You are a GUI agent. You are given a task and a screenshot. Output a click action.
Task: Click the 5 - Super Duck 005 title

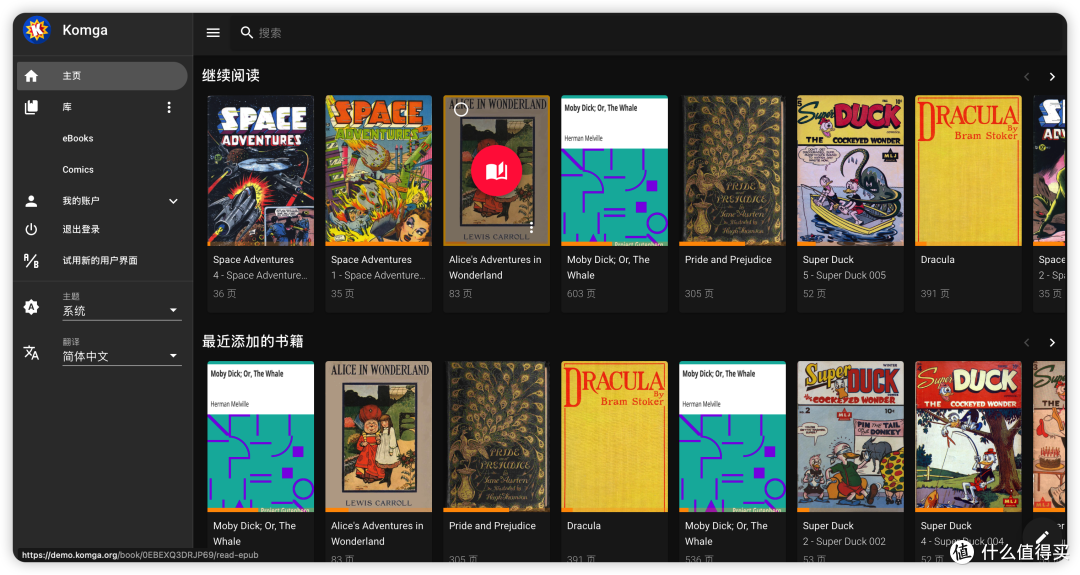point(844,275)
